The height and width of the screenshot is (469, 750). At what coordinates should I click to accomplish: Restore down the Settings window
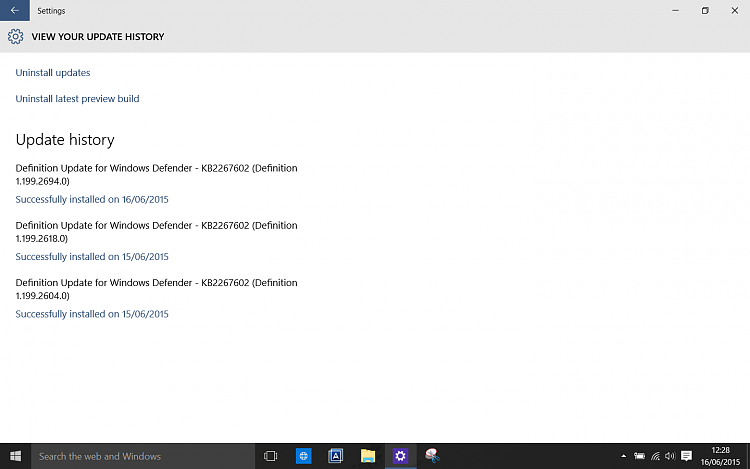705,10
